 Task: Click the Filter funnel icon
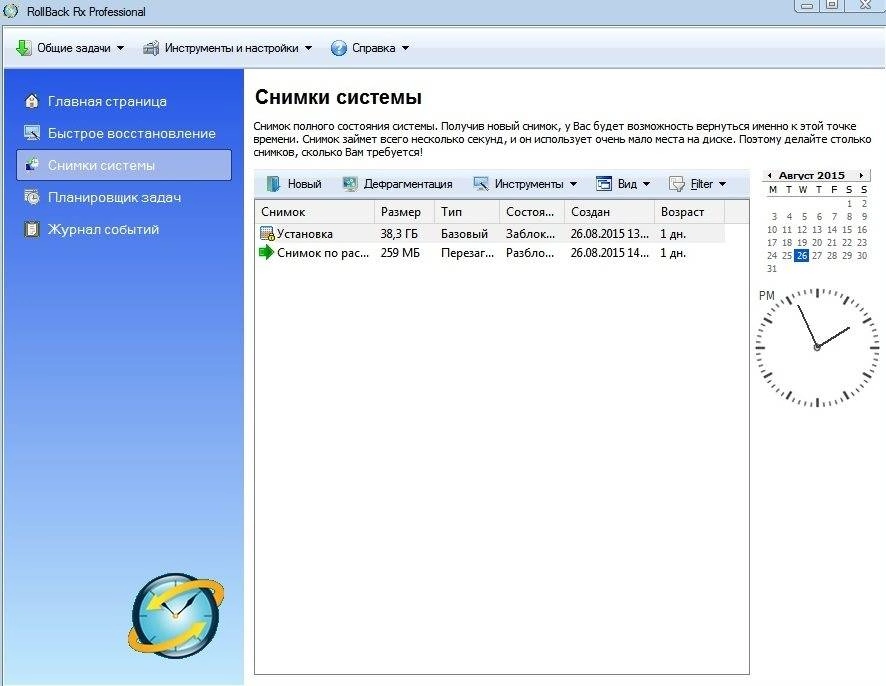click(676, 184)
